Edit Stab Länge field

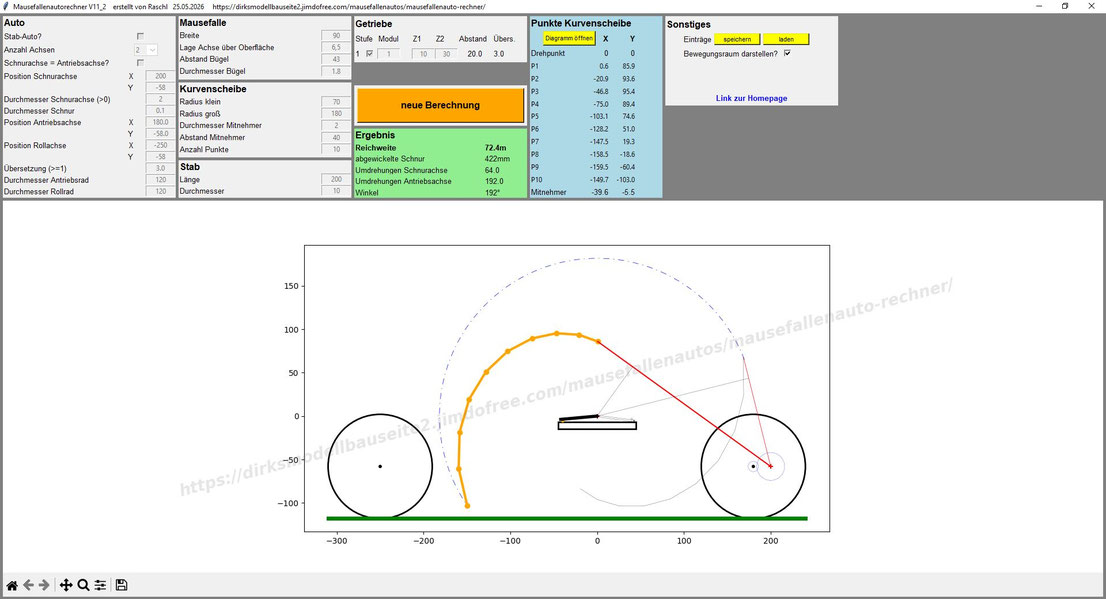(x=336, y=179)
